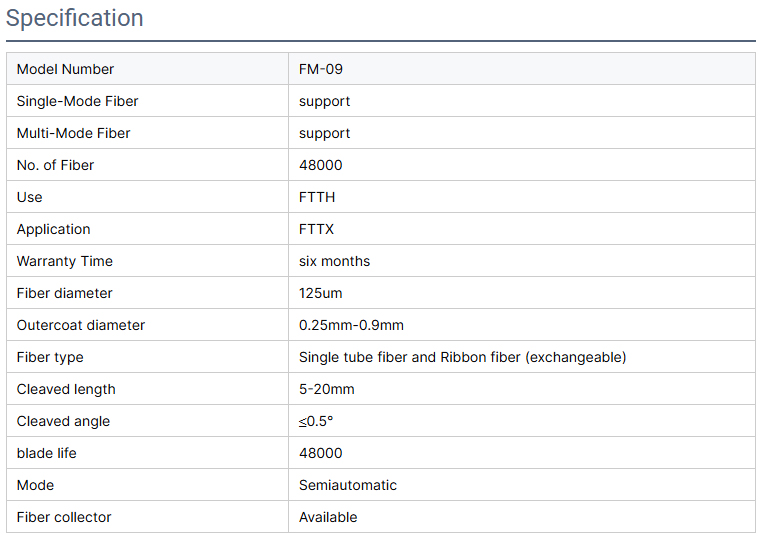
Task: Click the Multi-Mode Fiber support value
Action: (324, 134)
